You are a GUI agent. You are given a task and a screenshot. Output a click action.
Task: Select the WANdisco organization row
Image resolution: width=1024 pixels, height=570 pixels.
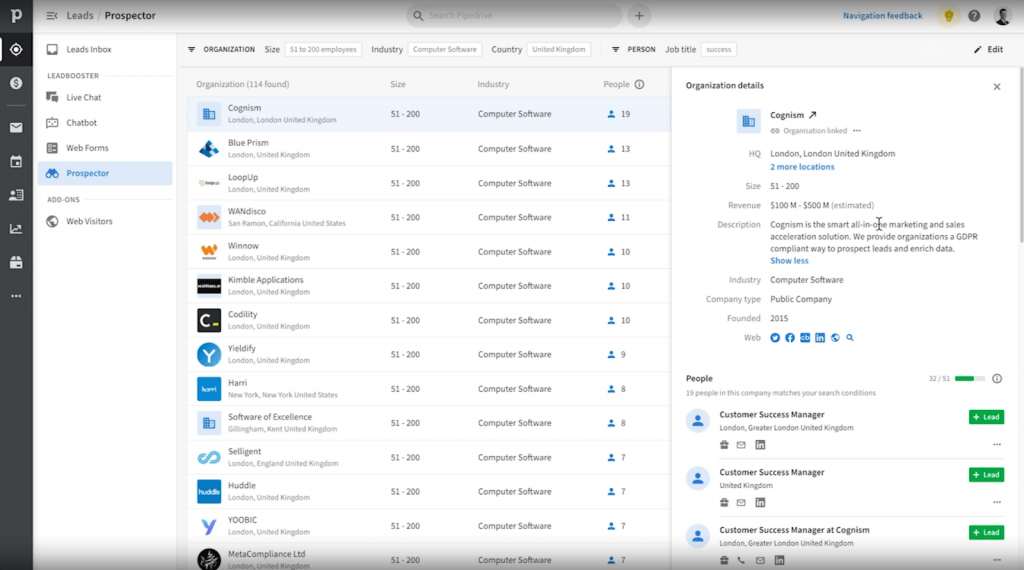click(429, 217)
